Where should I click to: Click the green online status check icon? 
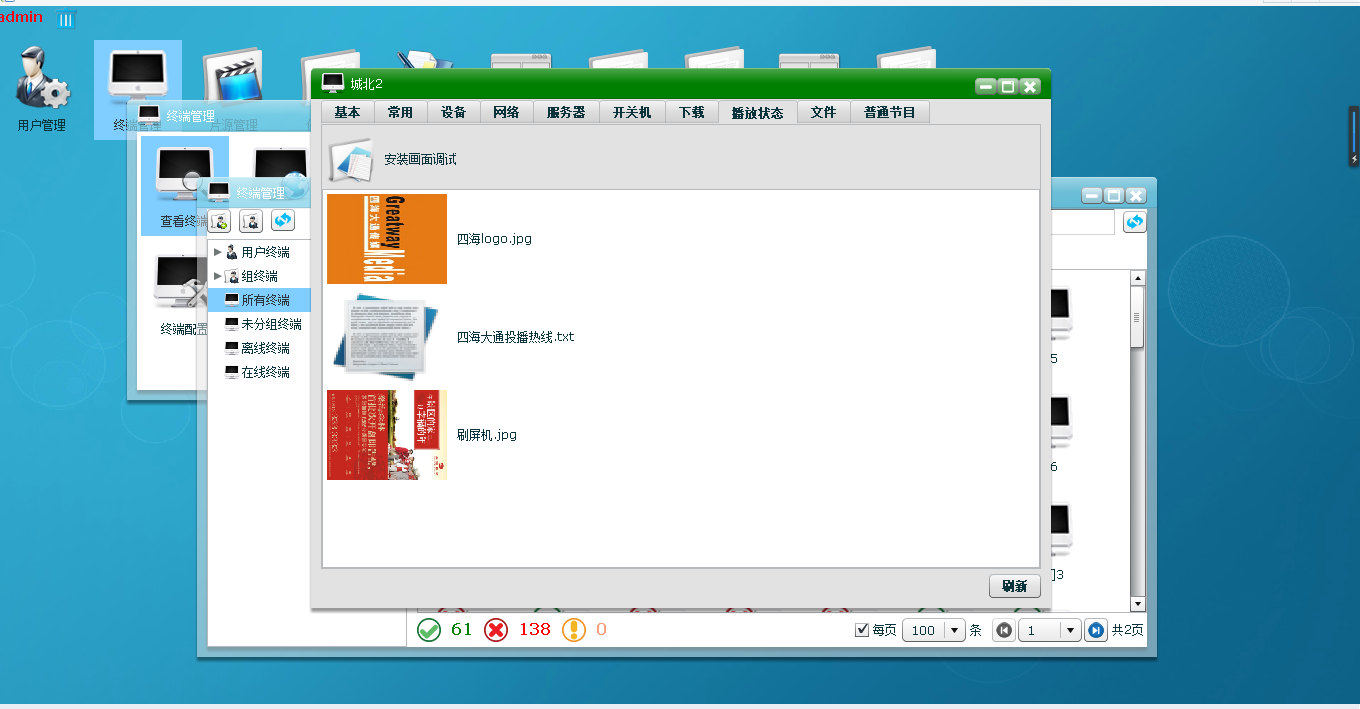(x=429, y=630)
